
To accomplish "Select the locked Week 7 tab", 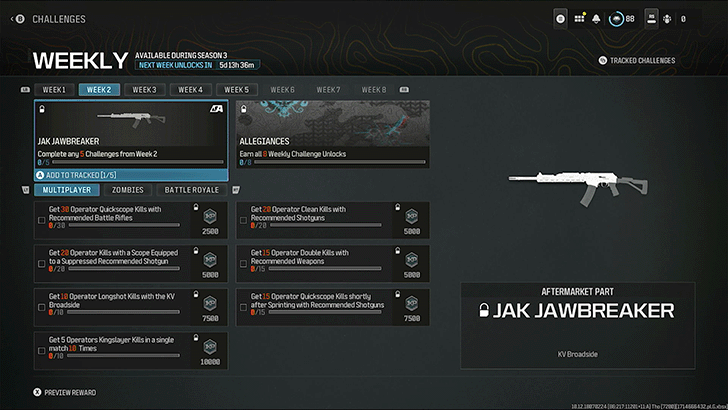I will (328, 90).
